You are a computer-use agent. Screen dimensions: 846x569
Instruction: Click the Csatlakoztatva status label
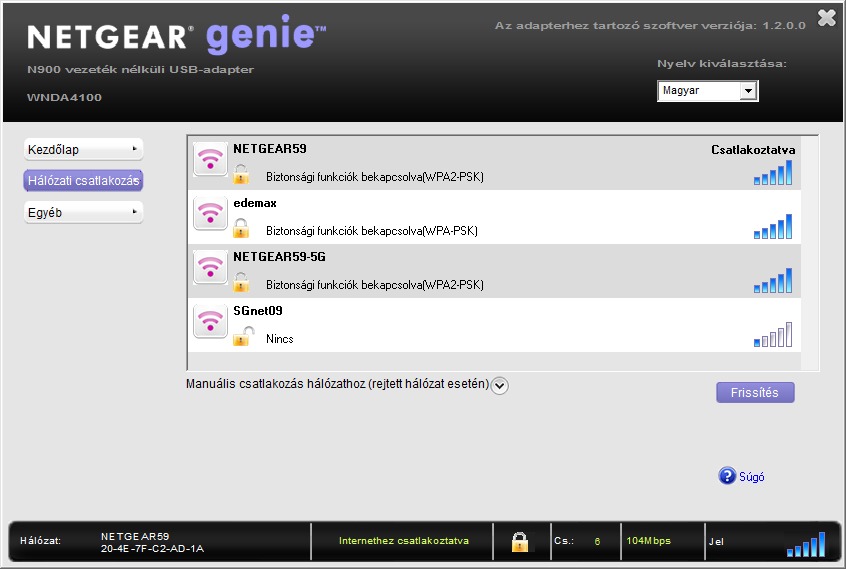753,150
